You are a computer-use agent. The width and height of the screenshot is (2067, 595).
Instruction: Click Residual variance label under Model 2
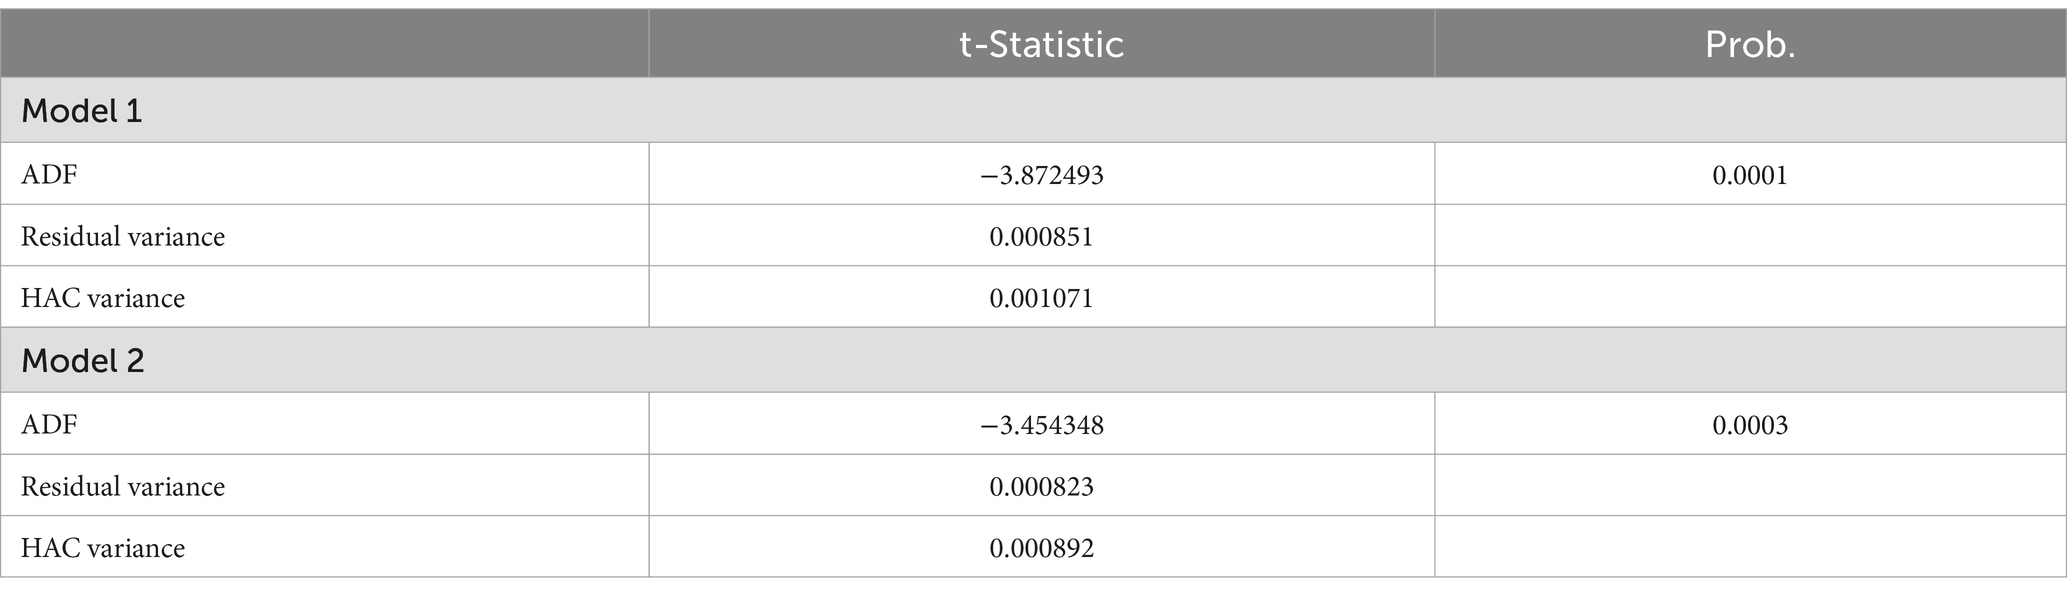pyautogui.click(x=123, y=486)
